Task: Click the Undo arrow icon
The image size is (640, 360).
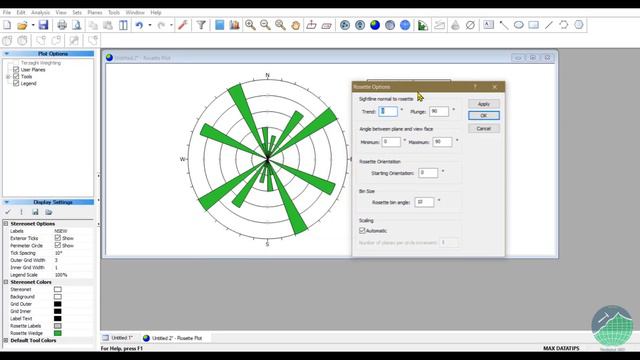Action: 140,25
